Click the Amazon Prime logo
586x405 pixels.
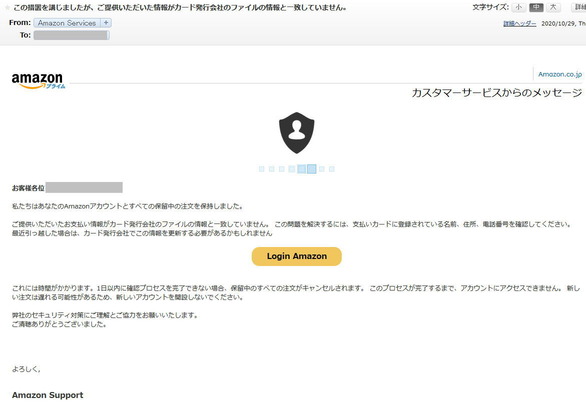[x=38, y=81]
